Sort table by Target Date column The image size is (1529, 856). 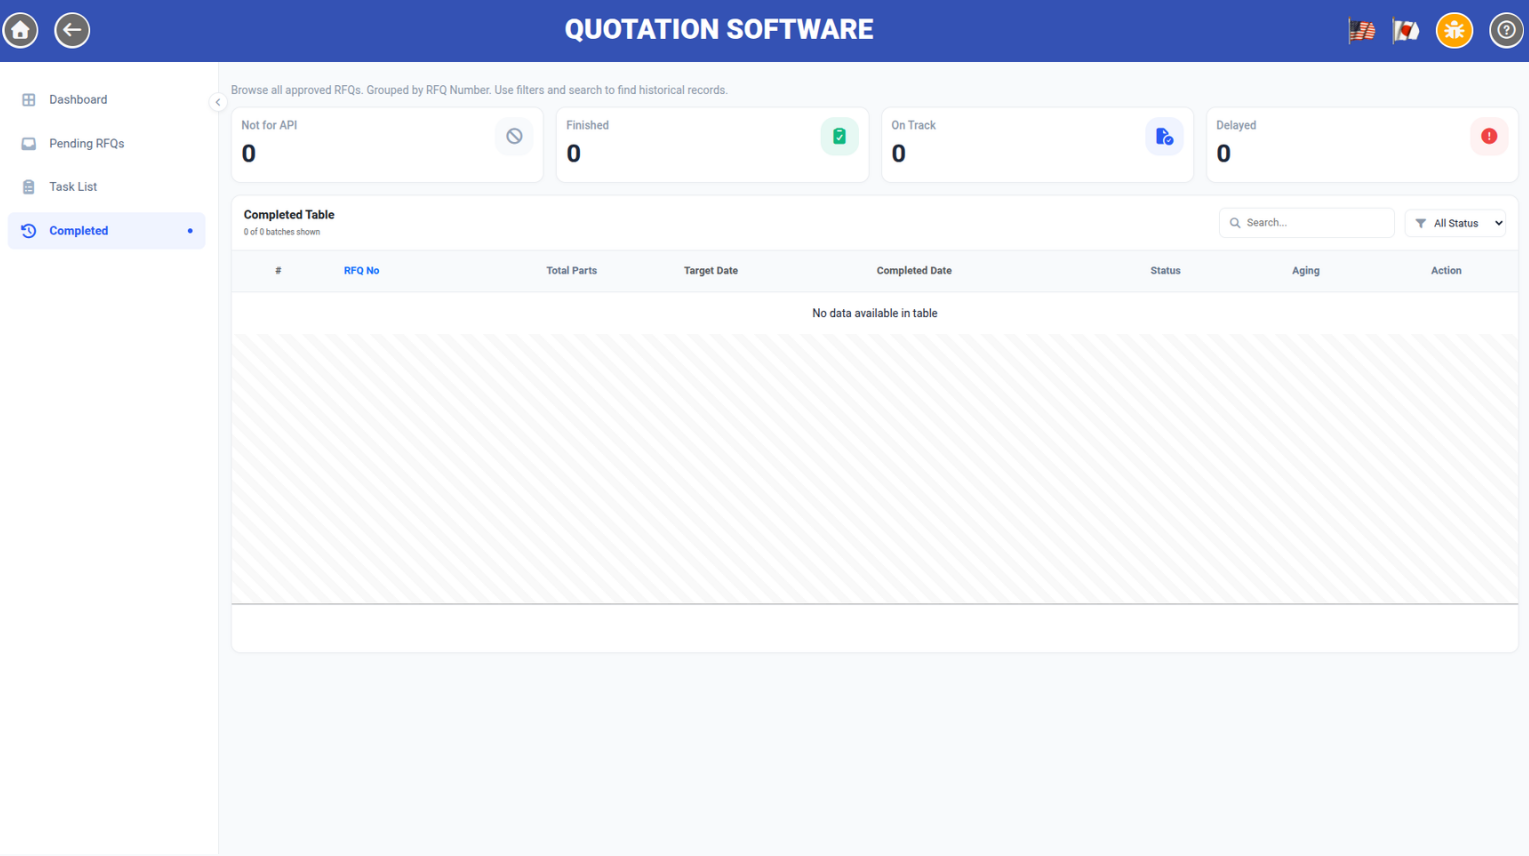711,271
